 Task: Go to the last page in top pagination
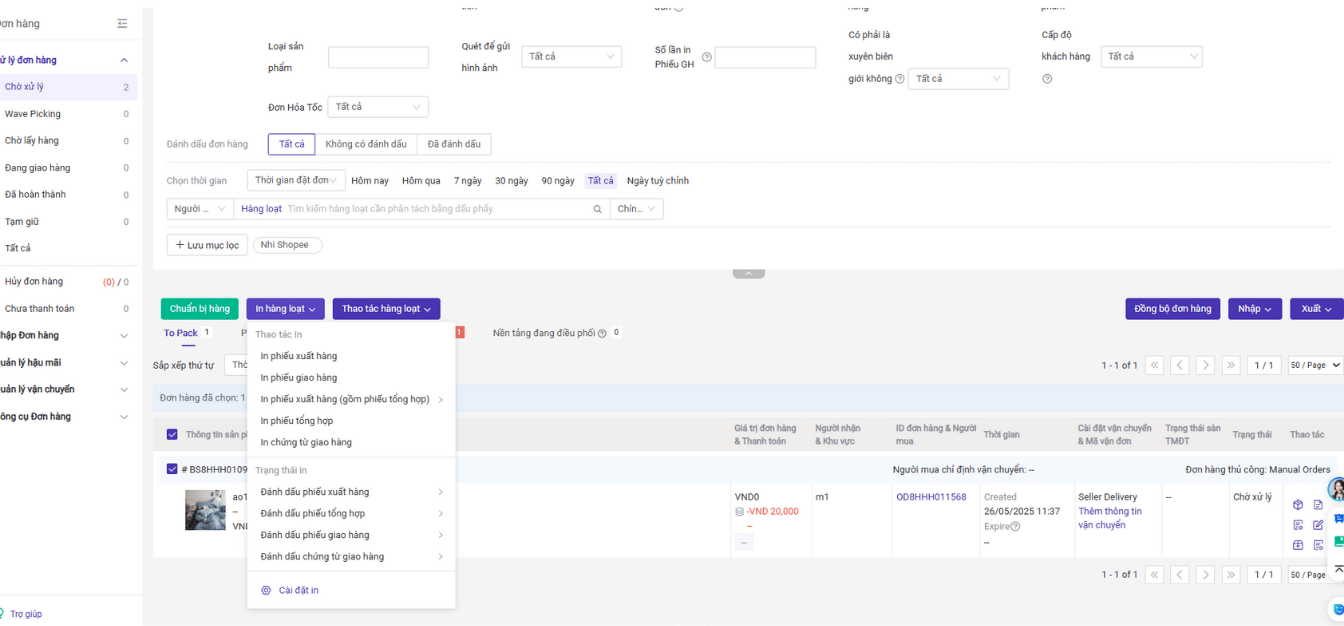tap(1231, 366)
